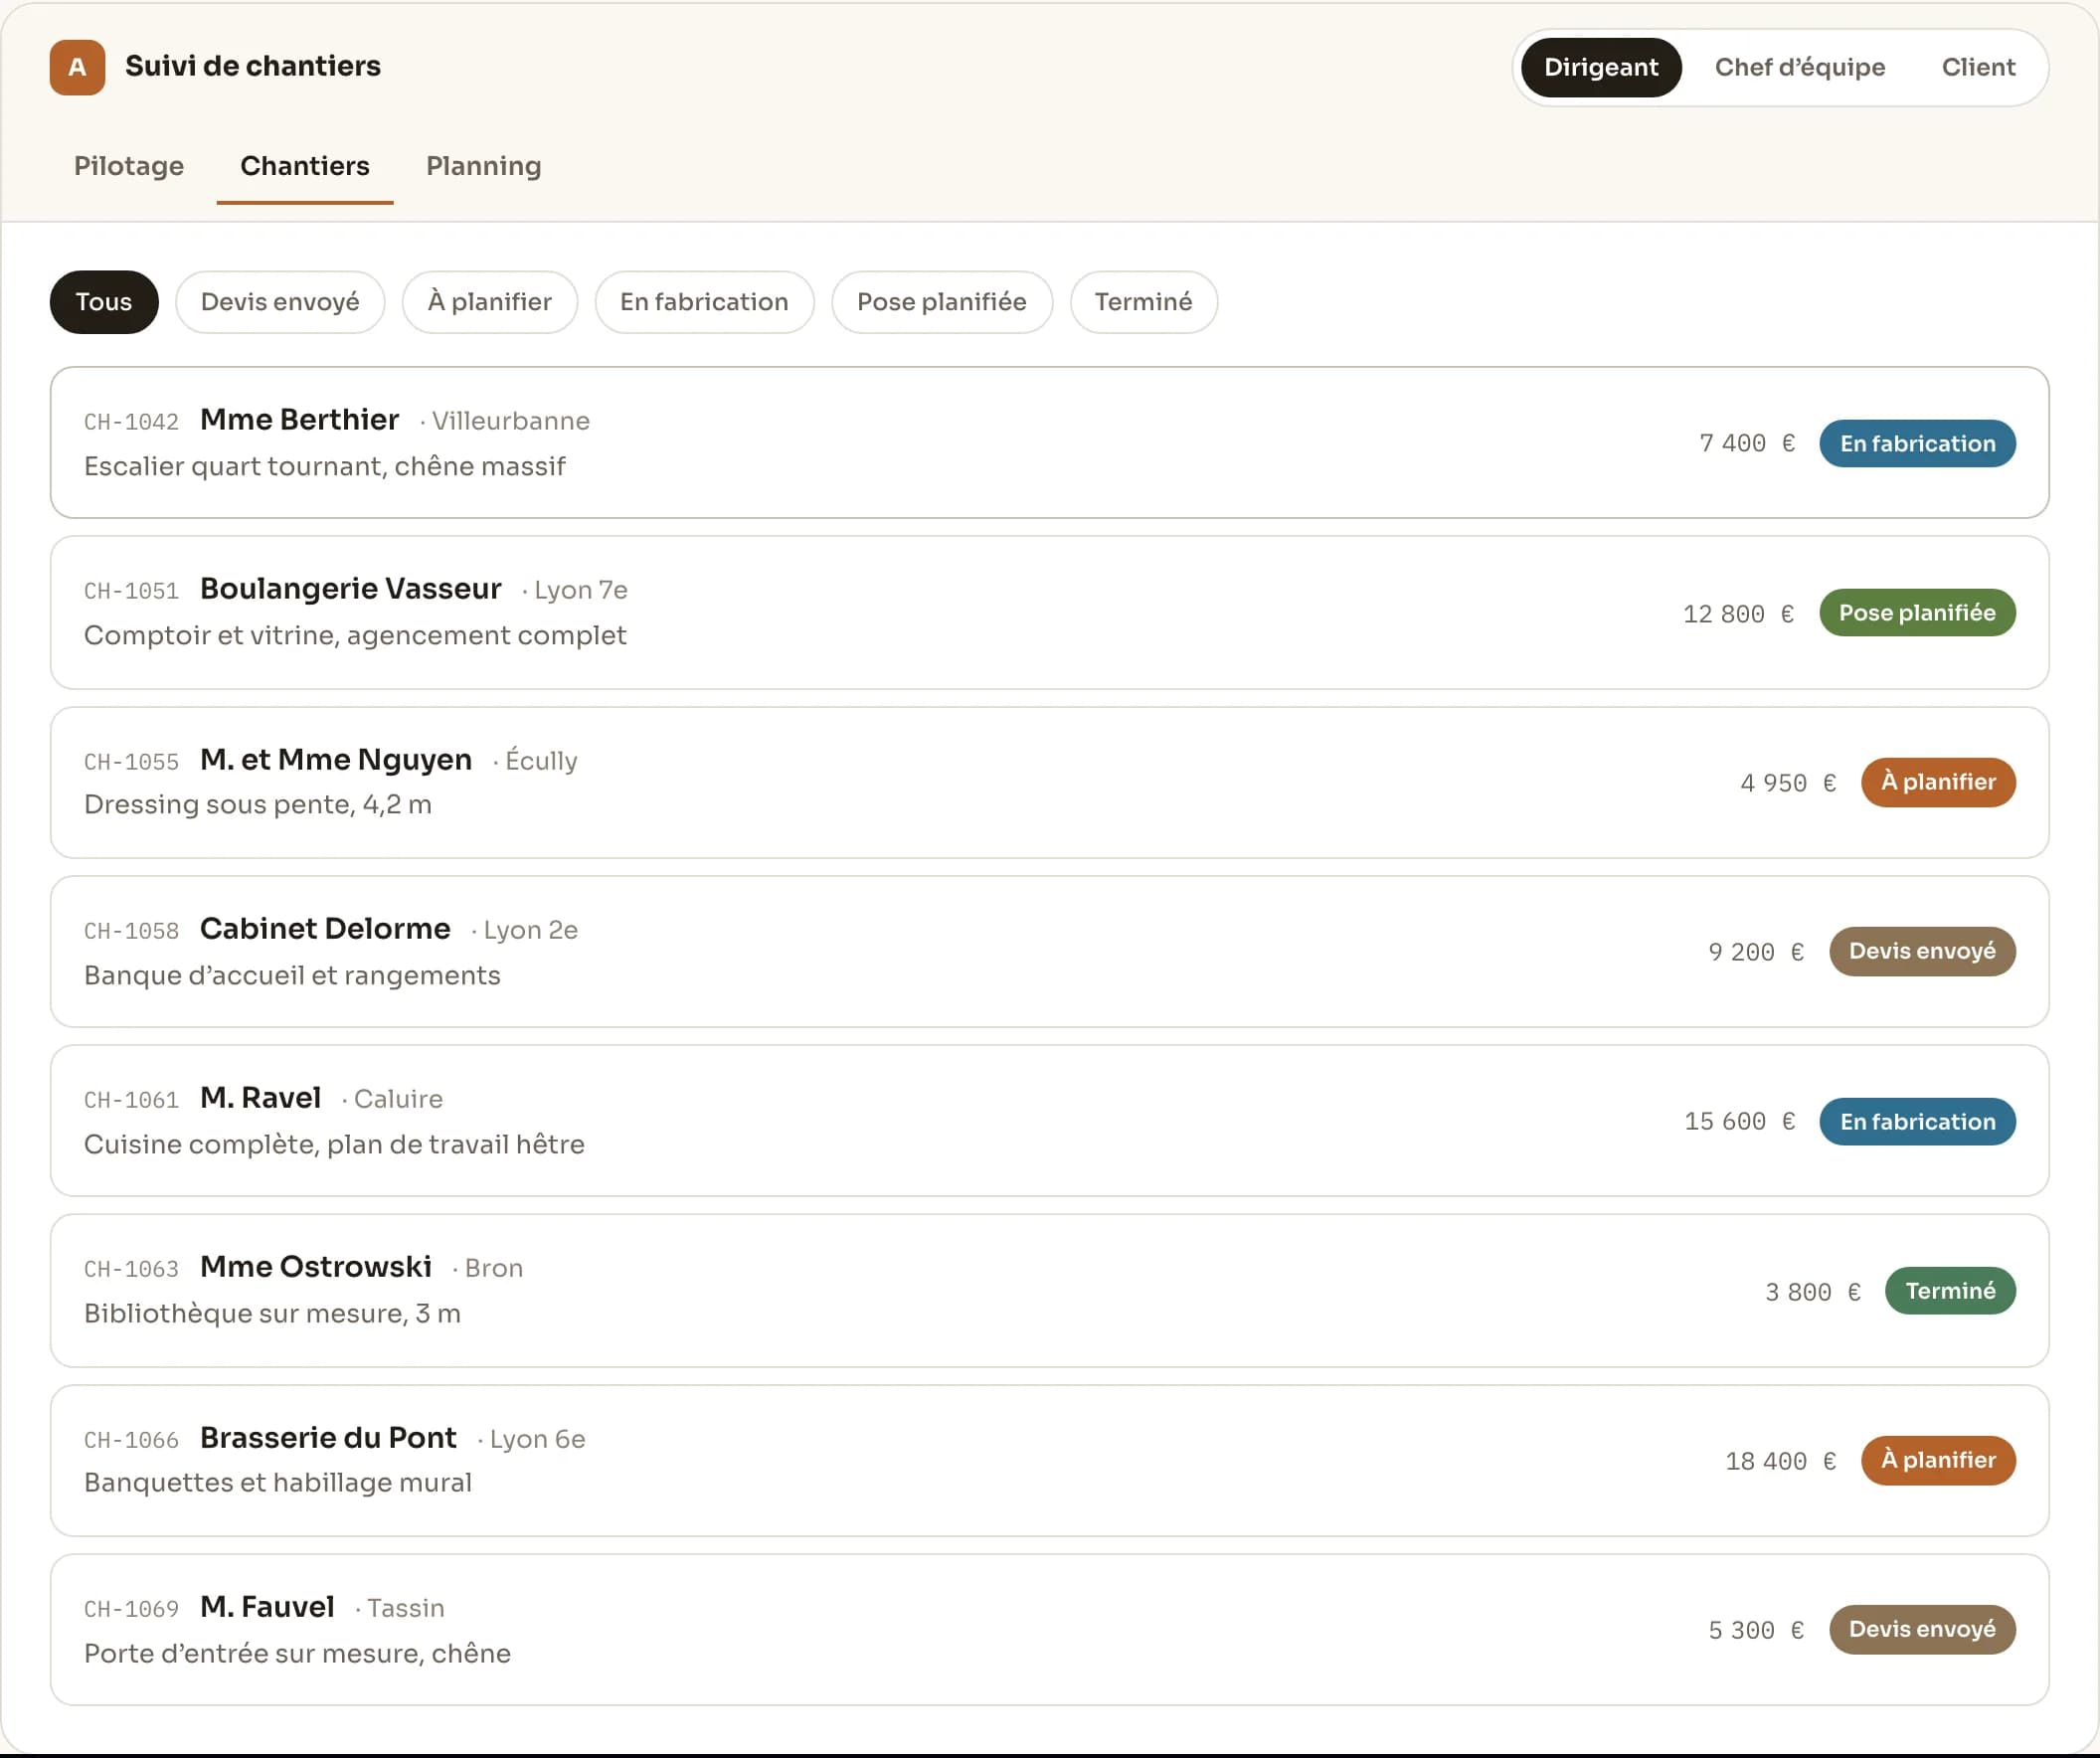This screenshot has height=1758, width=2100.
Task: Filter list by "Terminé" chip
Action: [1143, 302]
